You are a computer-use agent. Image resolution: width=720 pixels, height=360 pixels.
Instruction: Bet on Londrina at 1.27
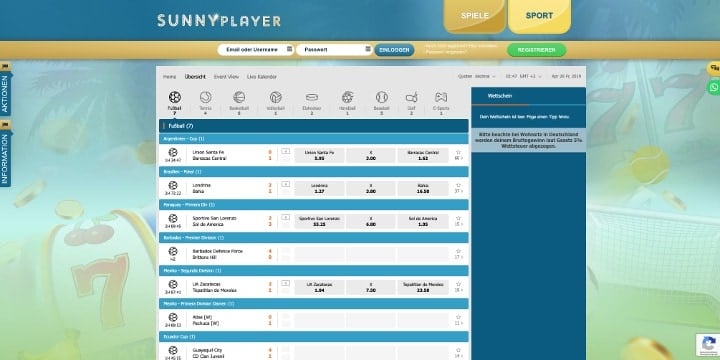click(320, 188)
